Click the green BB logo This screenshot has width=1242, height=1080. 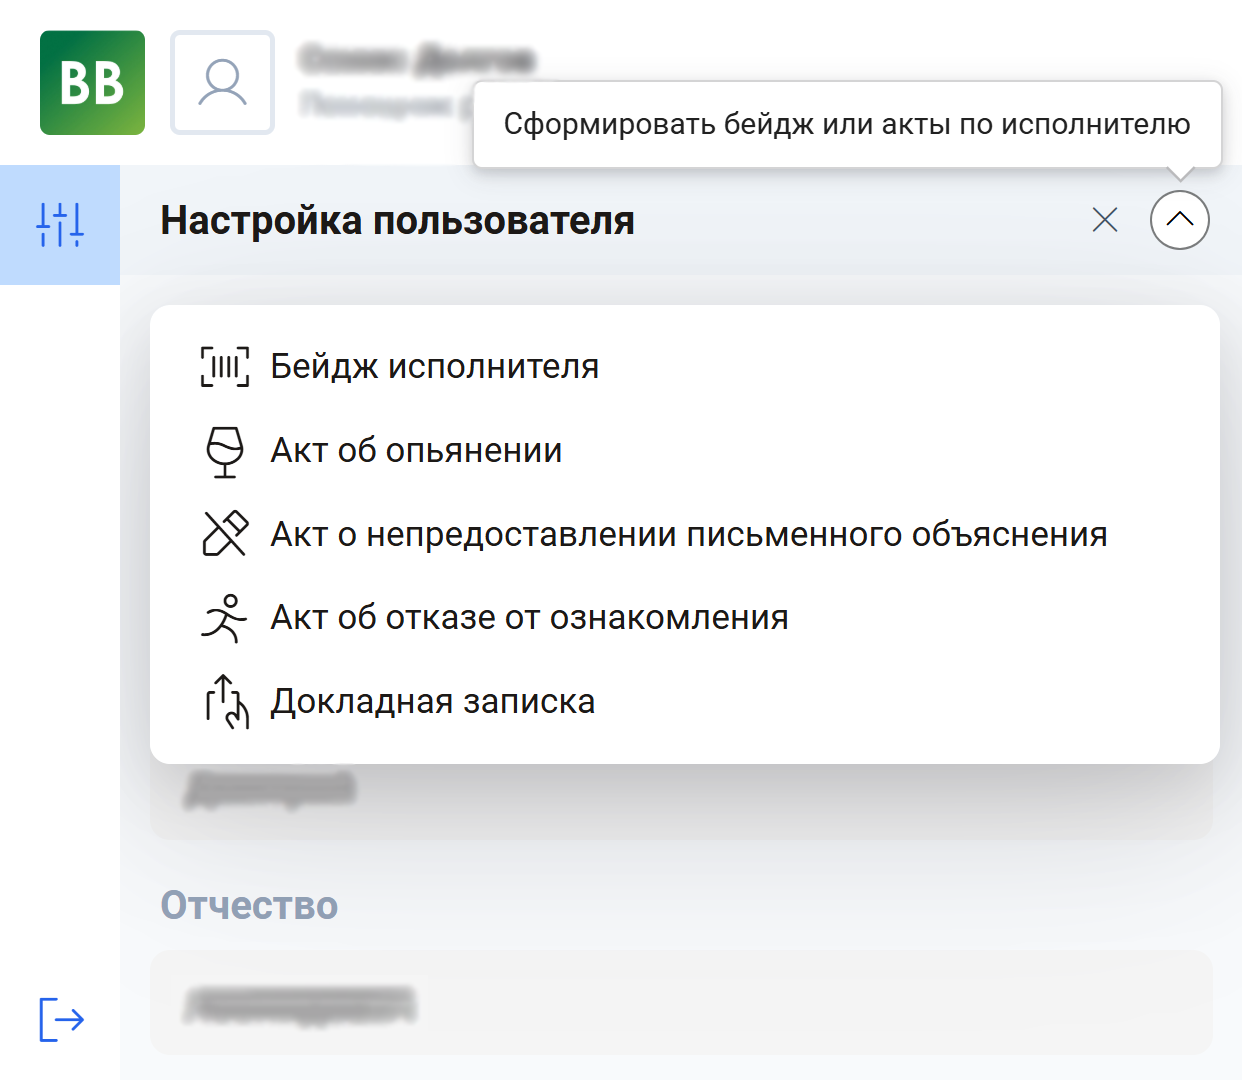tap(92, 83)
